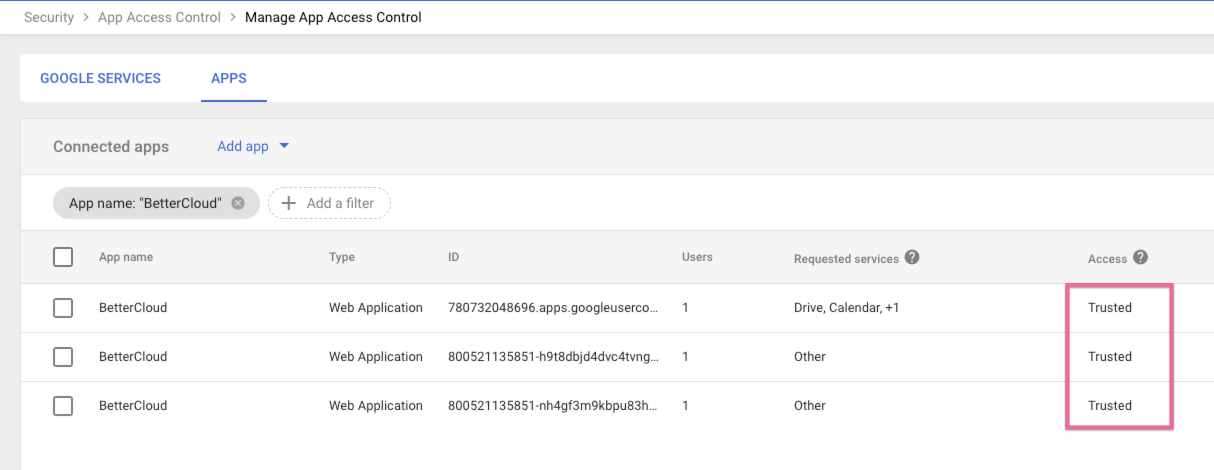This screenshot has height=470, width=1214.
Task: Click Trusted status in the first BetterCloud row
Action: pyautogui.click(x=1110, y=308)
